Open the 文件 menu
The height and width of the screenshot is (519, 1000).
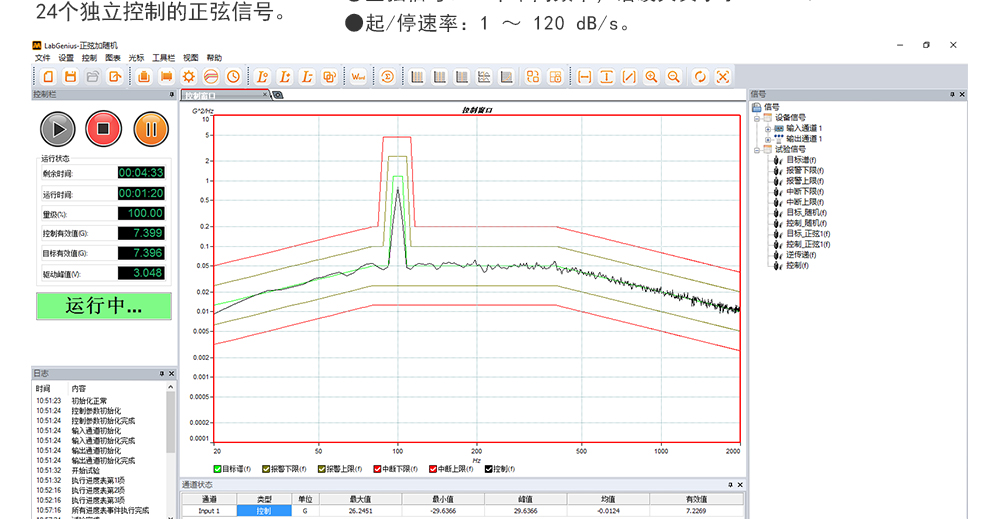tap(42, 58)
